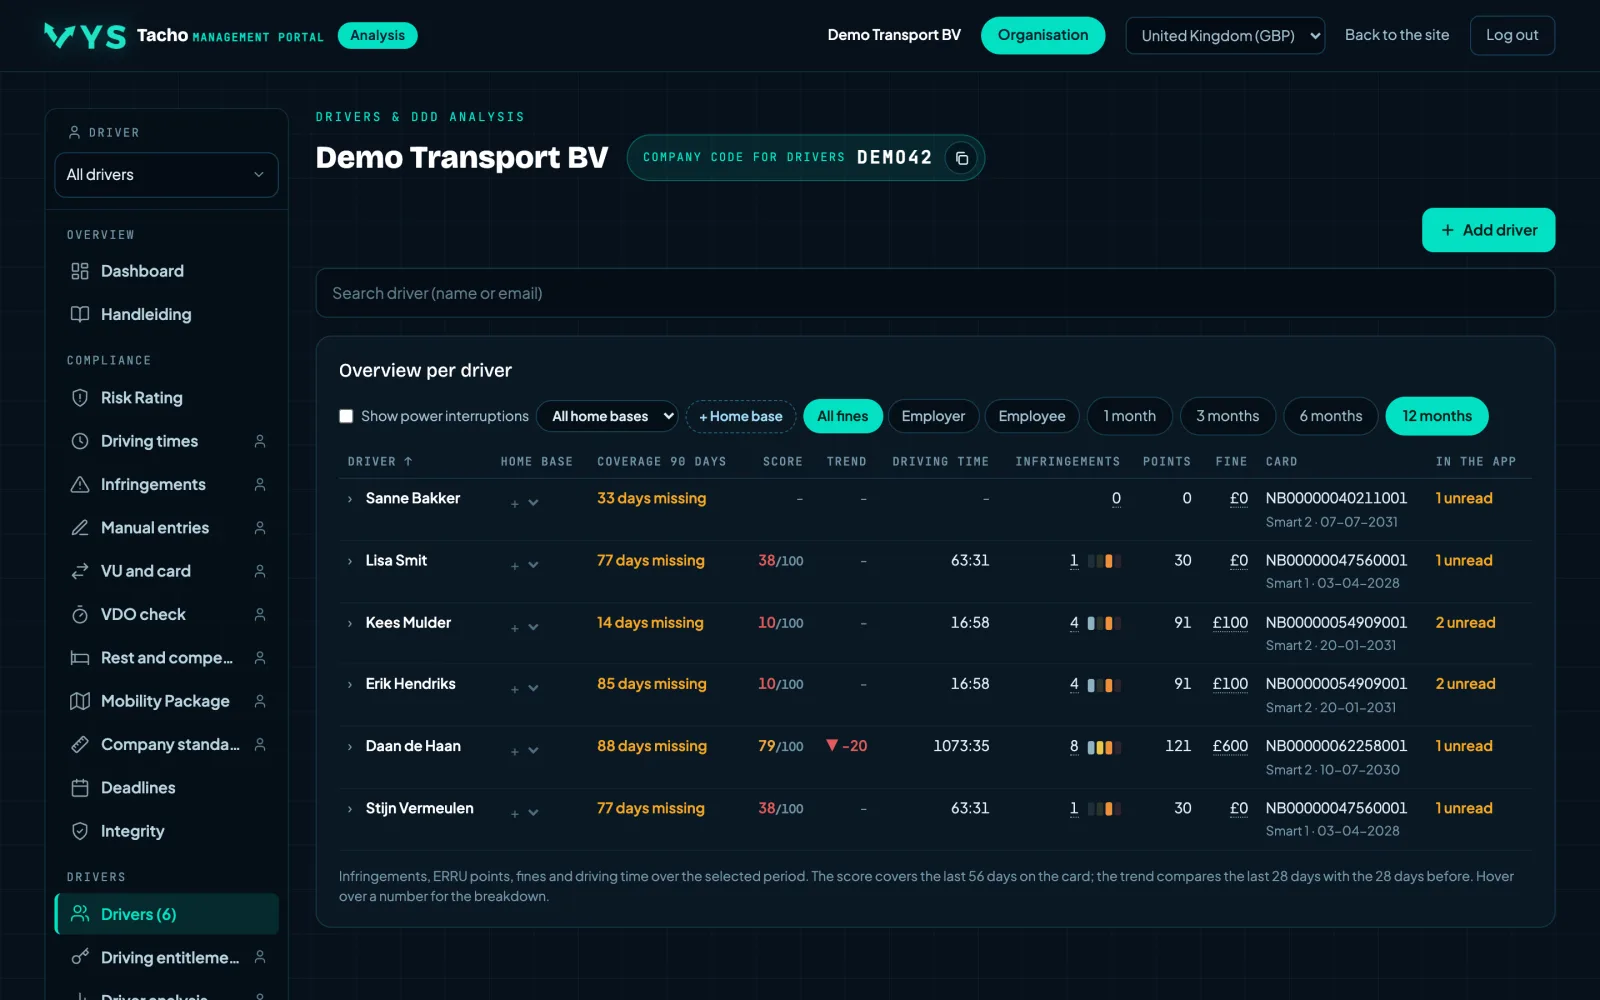Open Driving entitlements key icon
This screenshot has width=1600, height=1000.
pos(80,958)
